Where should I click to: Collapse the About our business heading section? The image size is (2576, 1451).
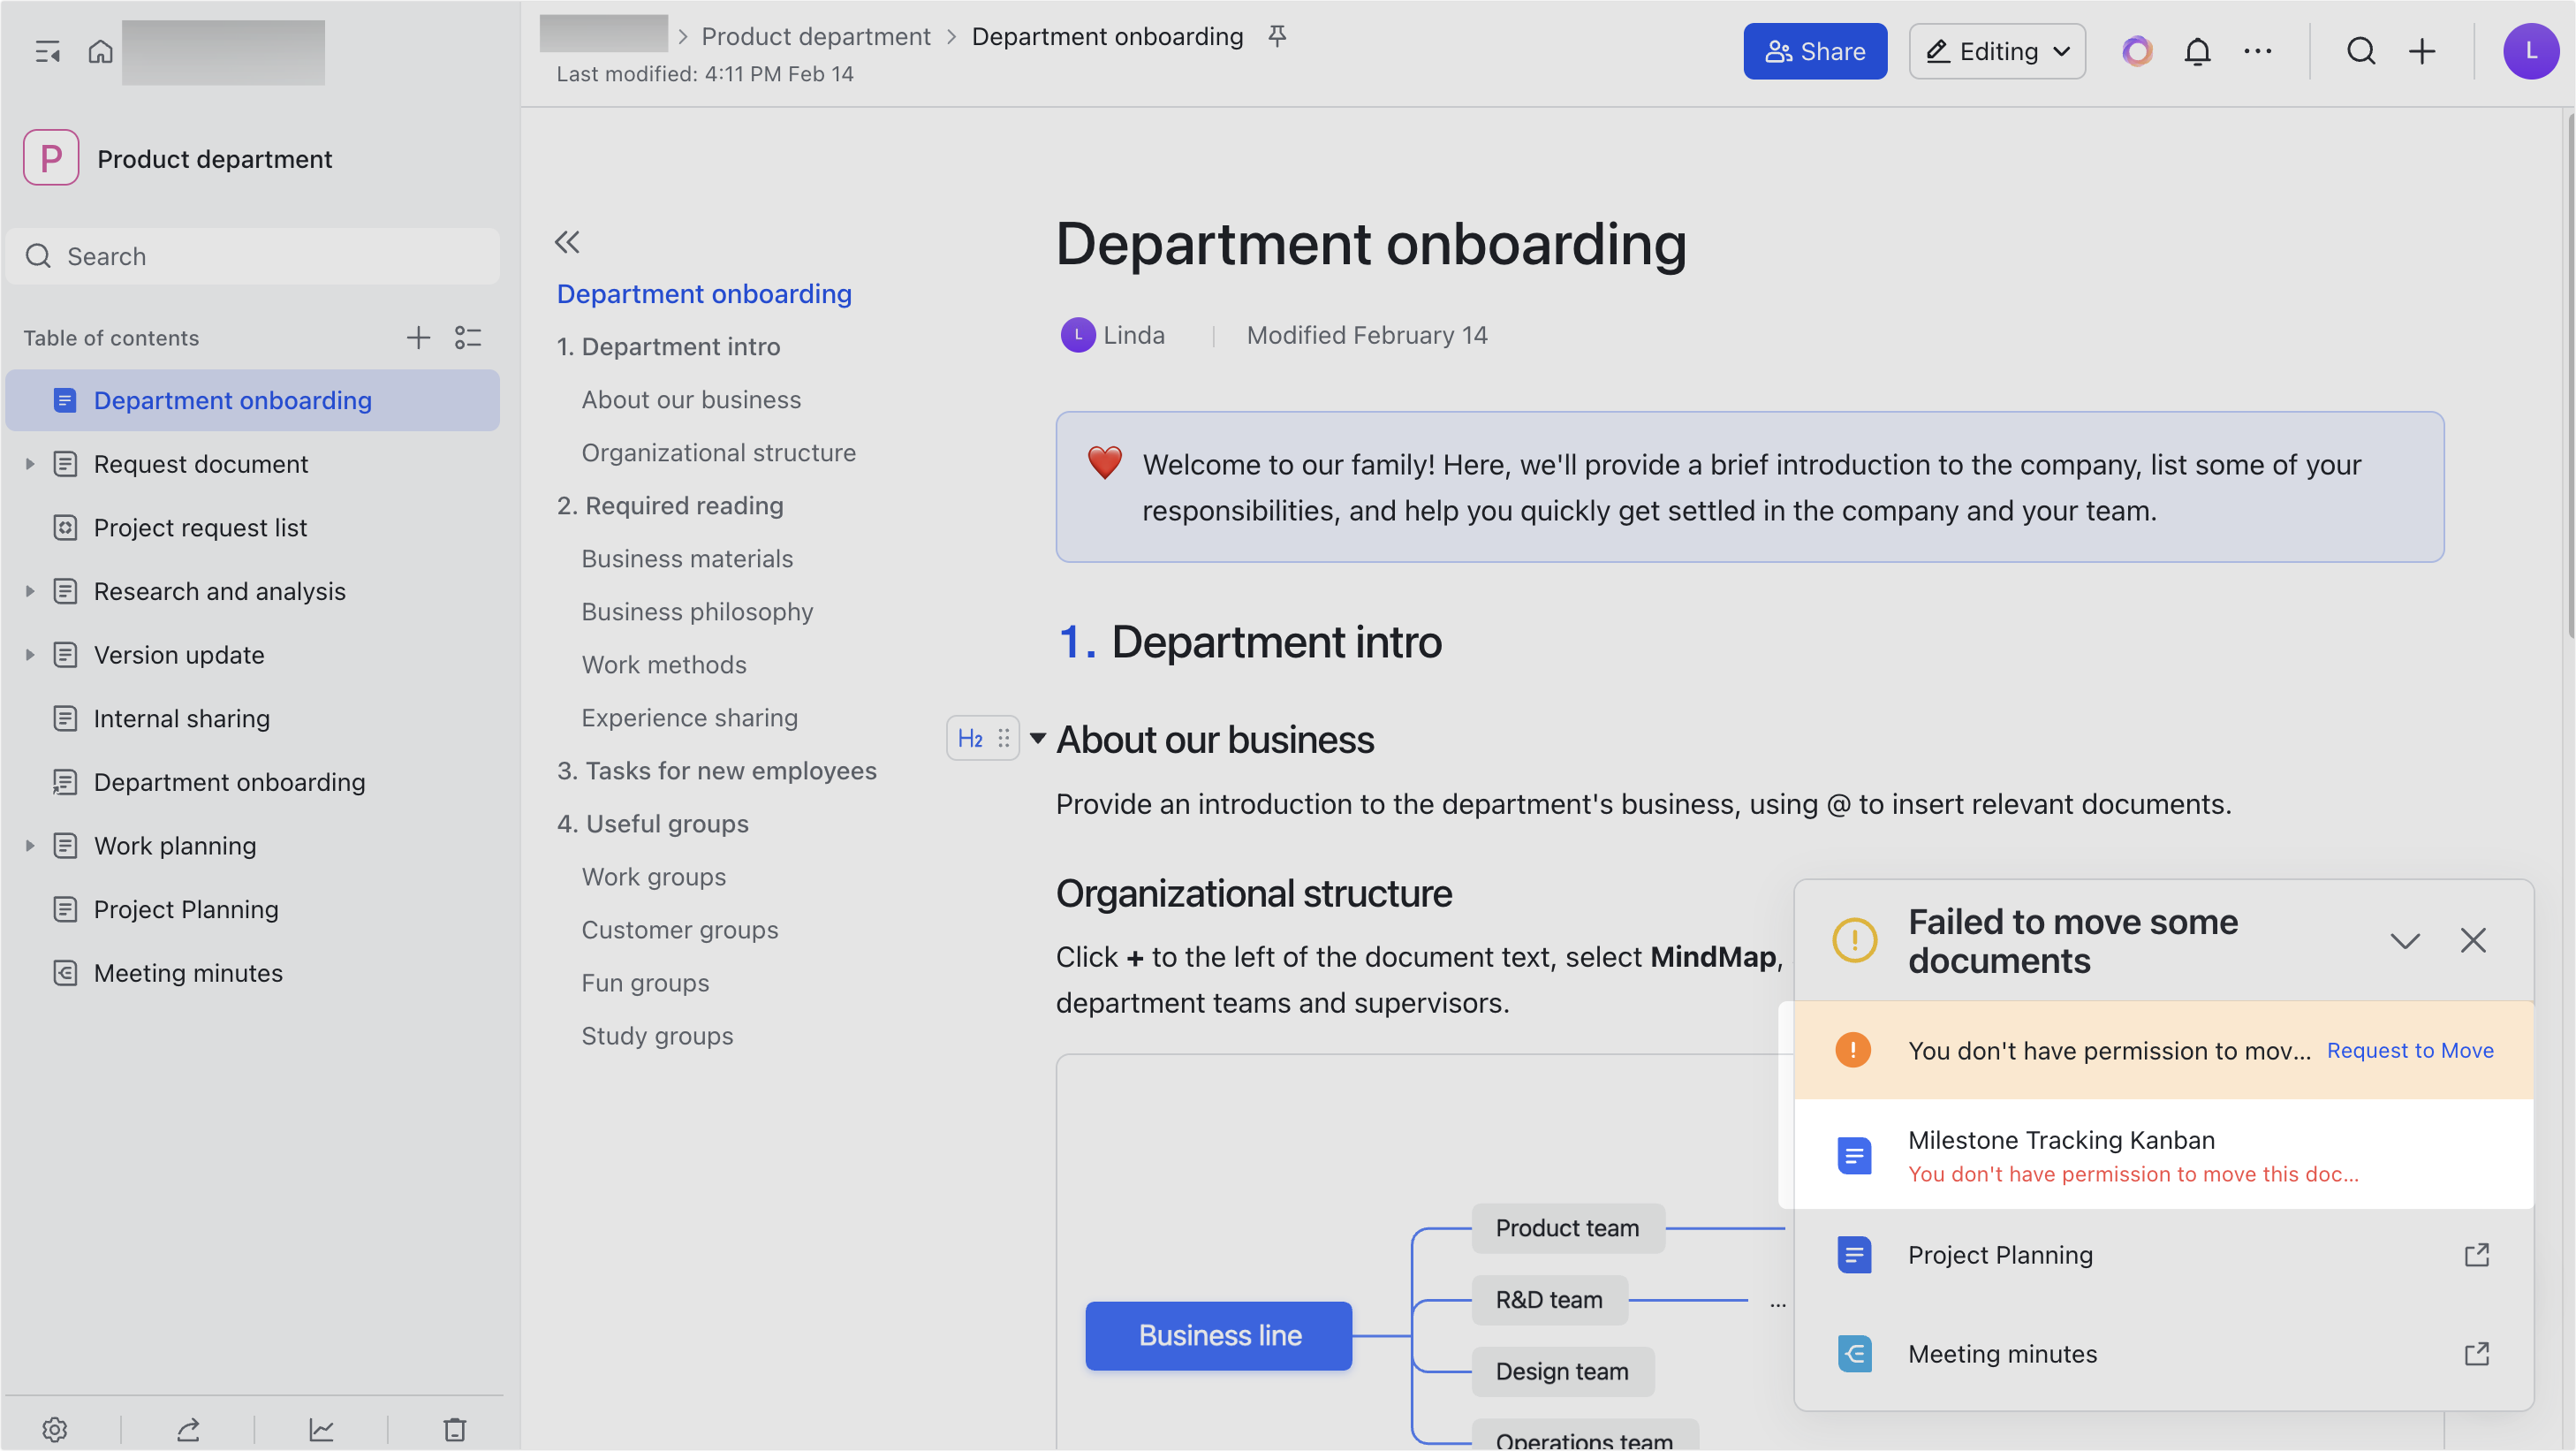click(x=1037, y=739)
